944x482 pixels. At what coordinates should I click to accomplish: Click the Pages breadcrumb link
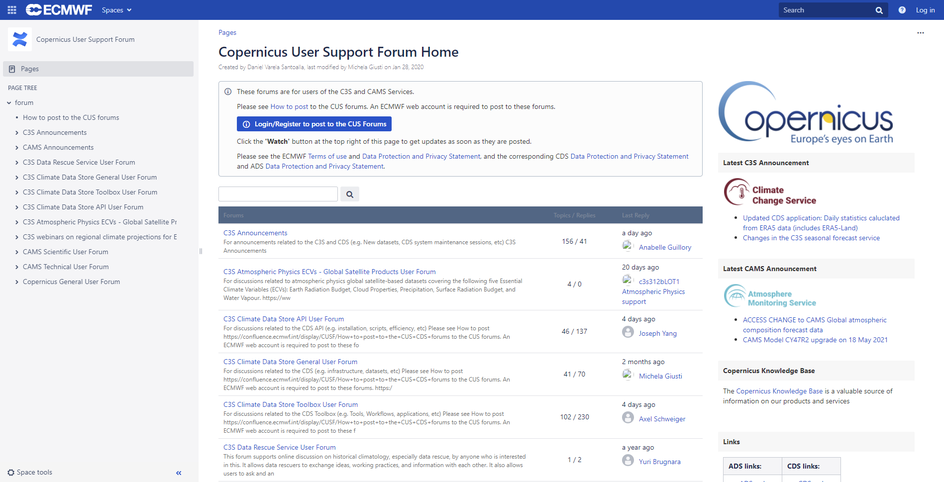pos(228,33)
